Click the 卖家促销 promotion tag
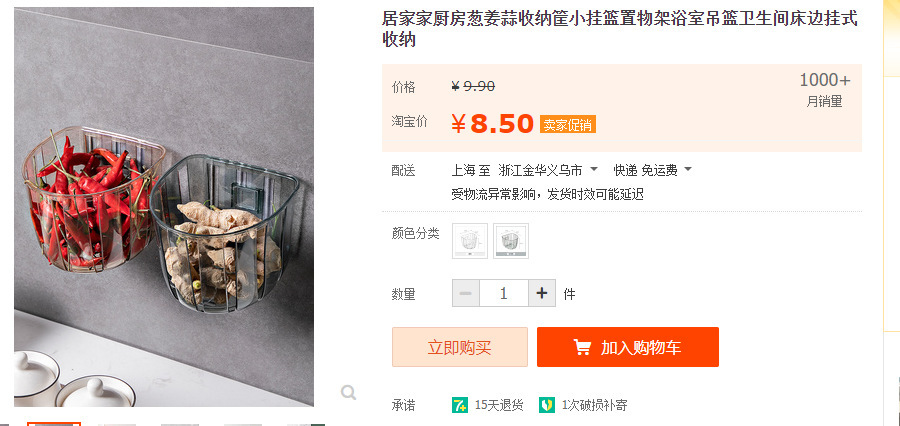900x426 pixels. (568, 124)
